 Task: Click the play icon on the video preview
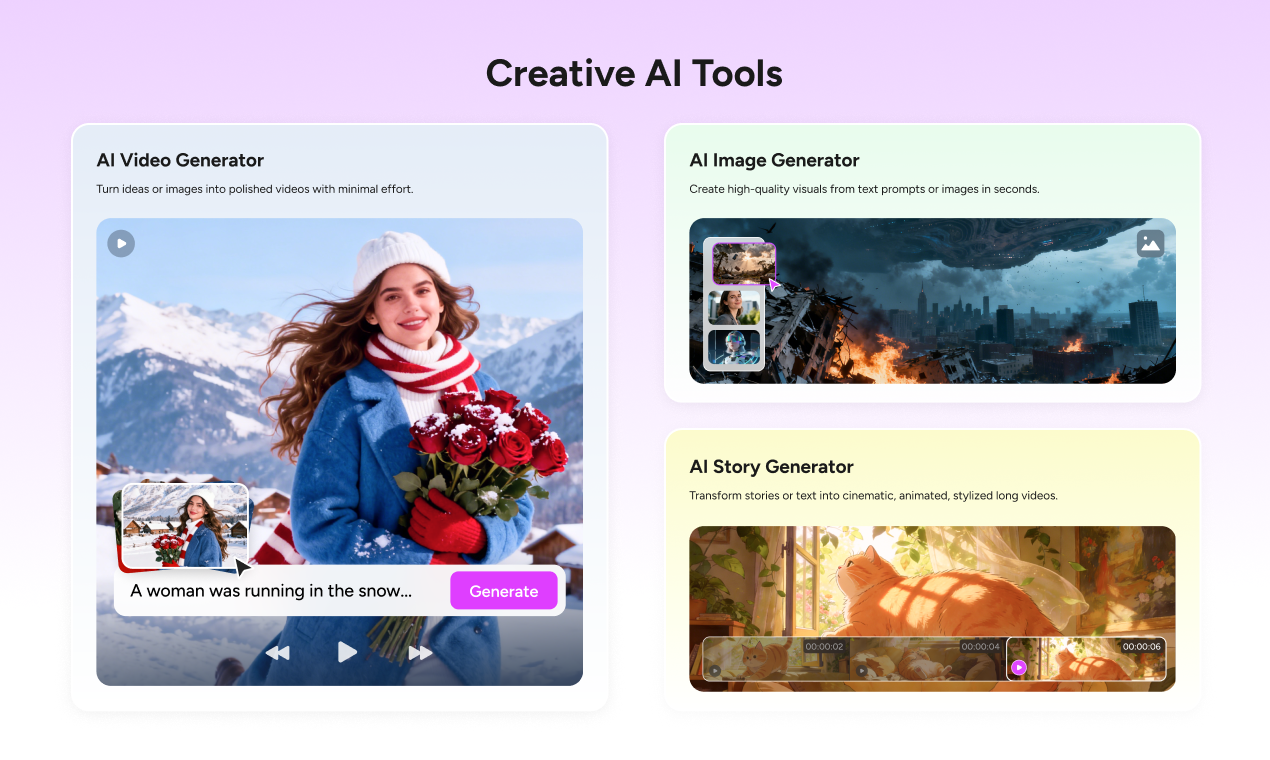click(x=120, y=243)
